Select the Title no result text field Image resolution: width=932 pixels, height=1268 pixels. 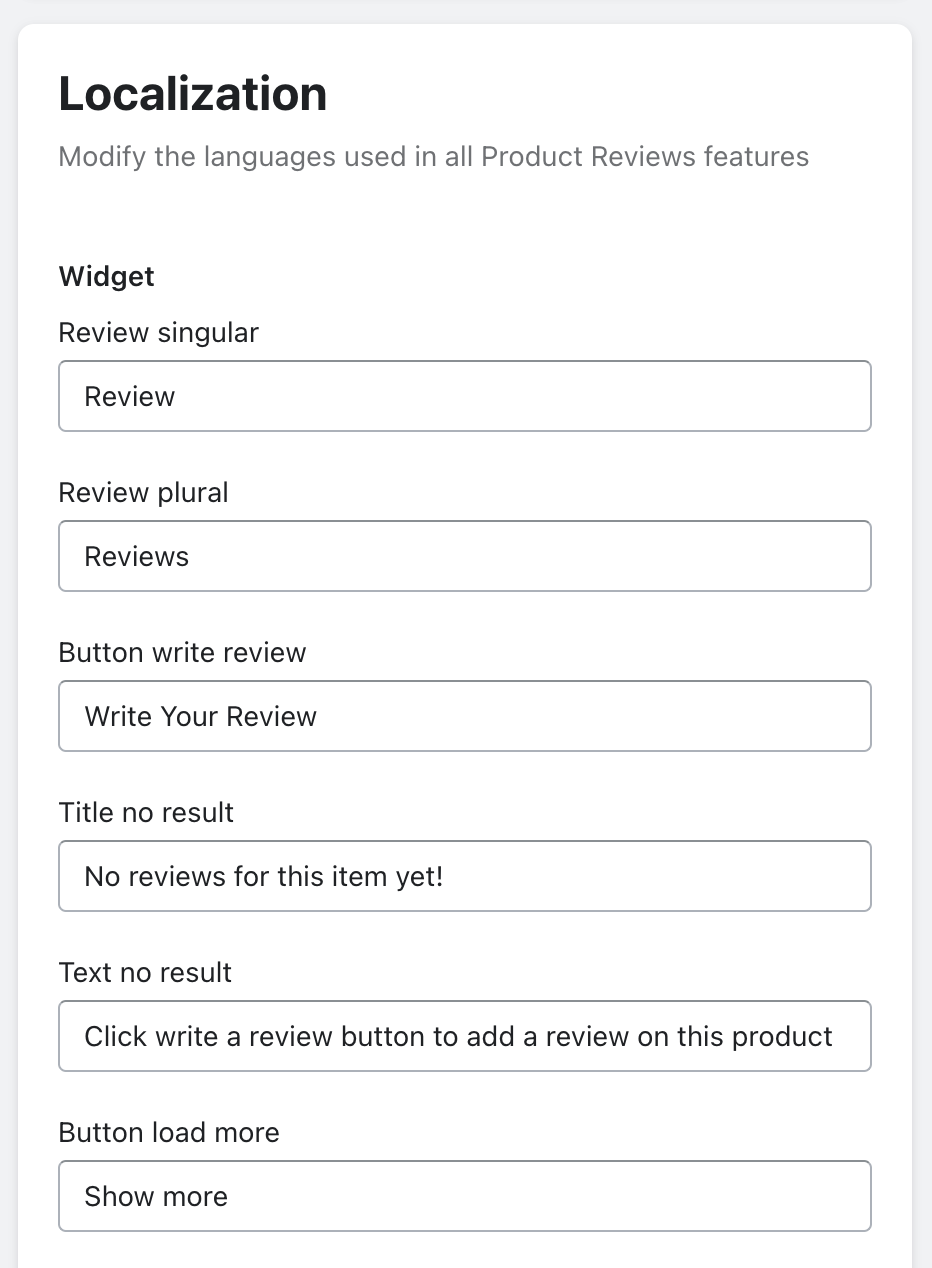tap(465, 876)
